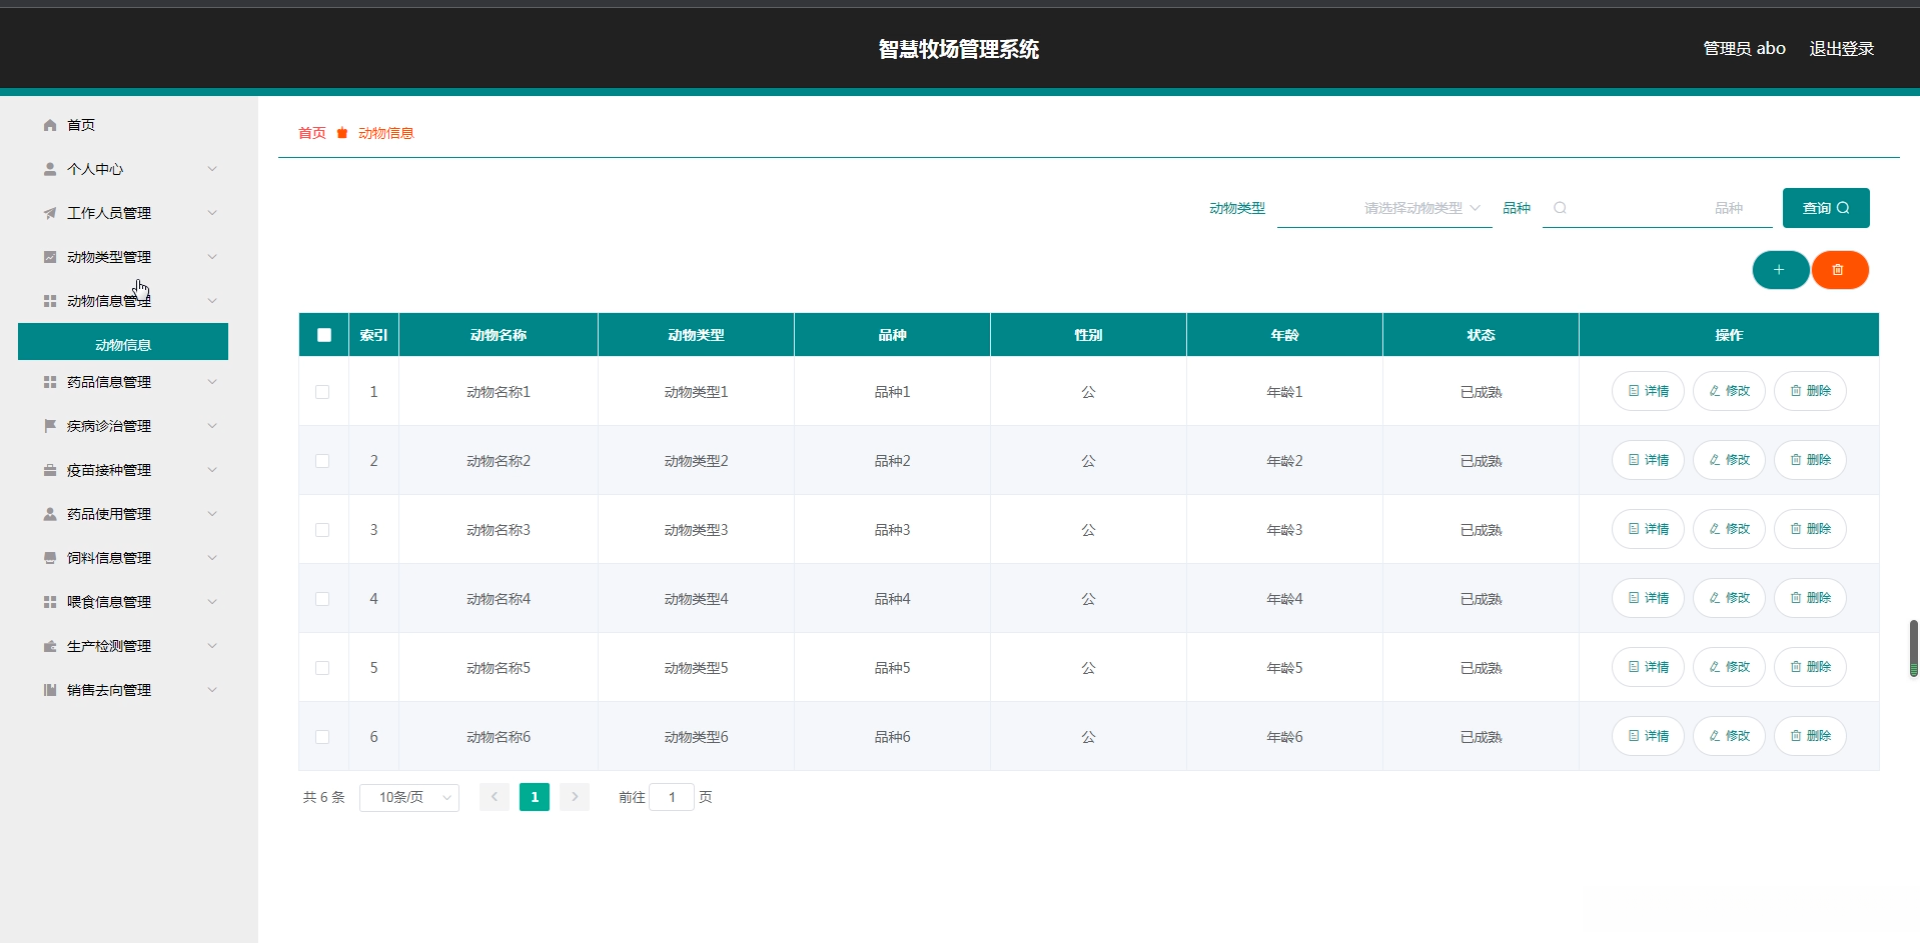The height and width of the screenshot is (943, 1920).
Task: Check the checkbox for row 动物名称2
Action: (x=322, y=461)
